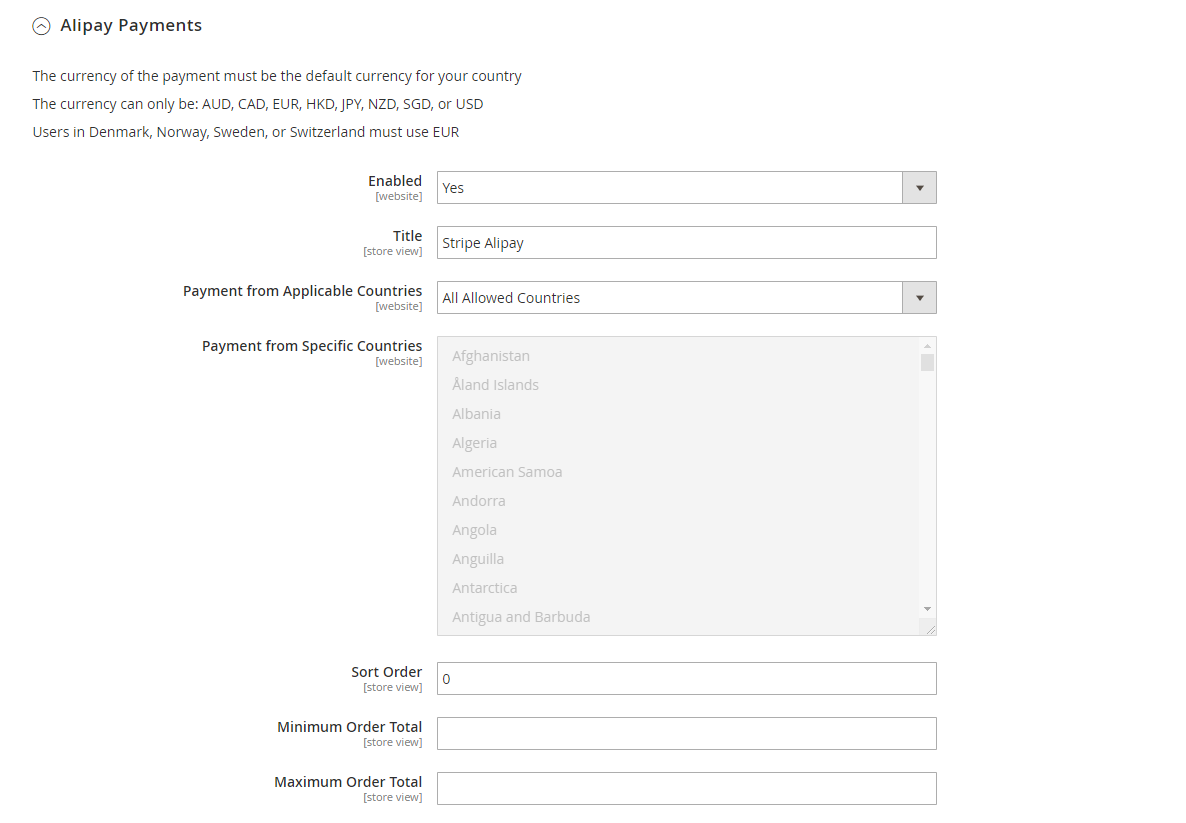The width and height of the screenshot is (1186, 823).
Task: Click the country list scroll down arrow
Action: [x=927, y=609]
